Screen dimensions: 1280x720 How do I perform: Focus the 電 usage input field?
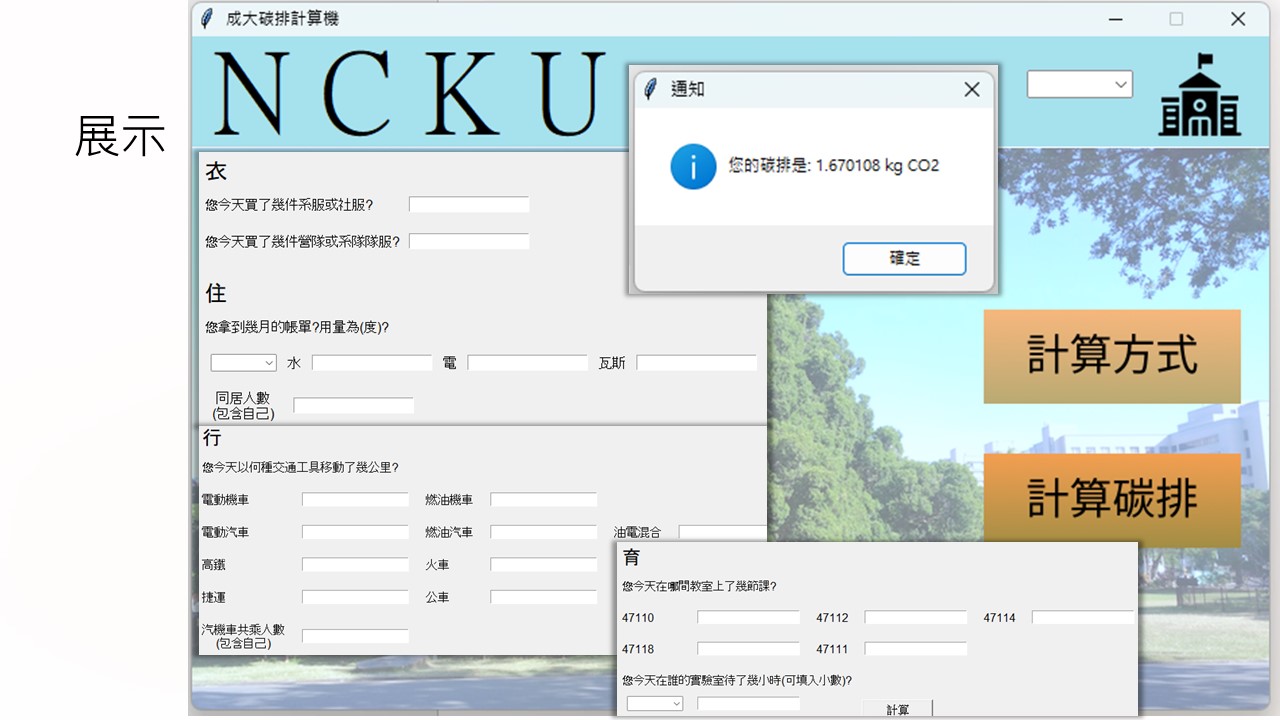528,363
